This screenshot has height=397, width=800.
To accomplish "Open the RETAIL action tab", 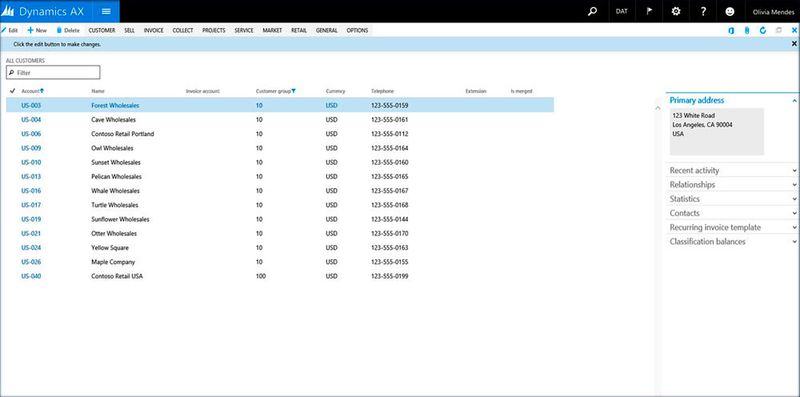I will pos(299,31).
